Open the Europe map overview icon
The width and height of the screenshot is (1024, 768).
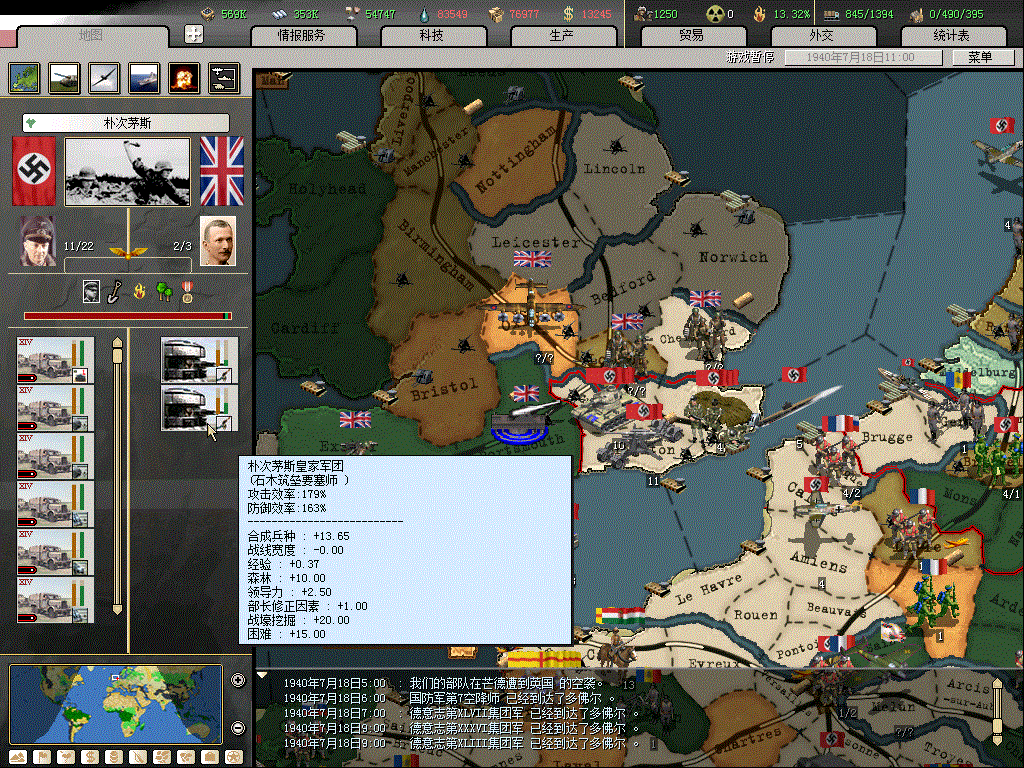point(24,78)
